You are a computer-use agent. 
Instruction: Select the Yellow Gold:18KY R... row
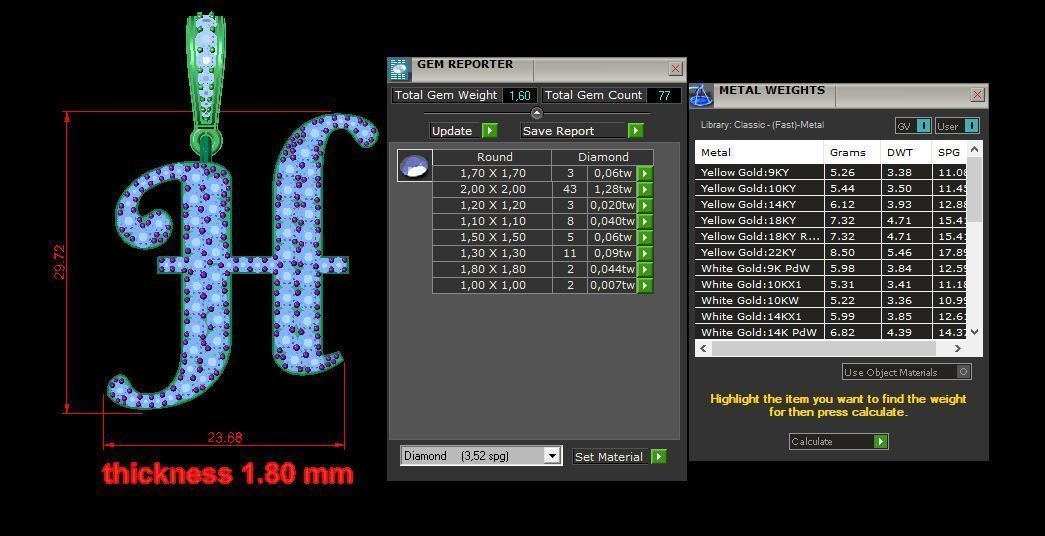click(831, 237)
